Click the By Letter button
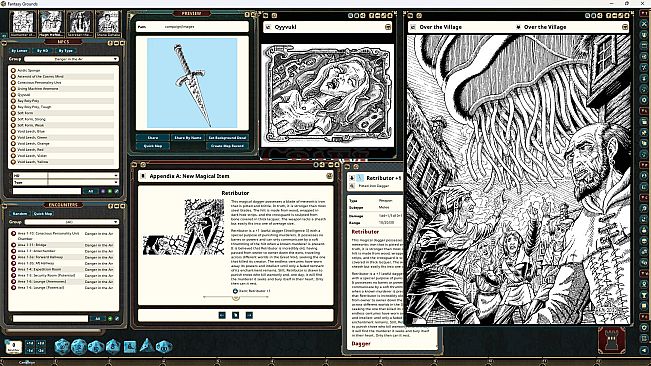 point(19,51)
